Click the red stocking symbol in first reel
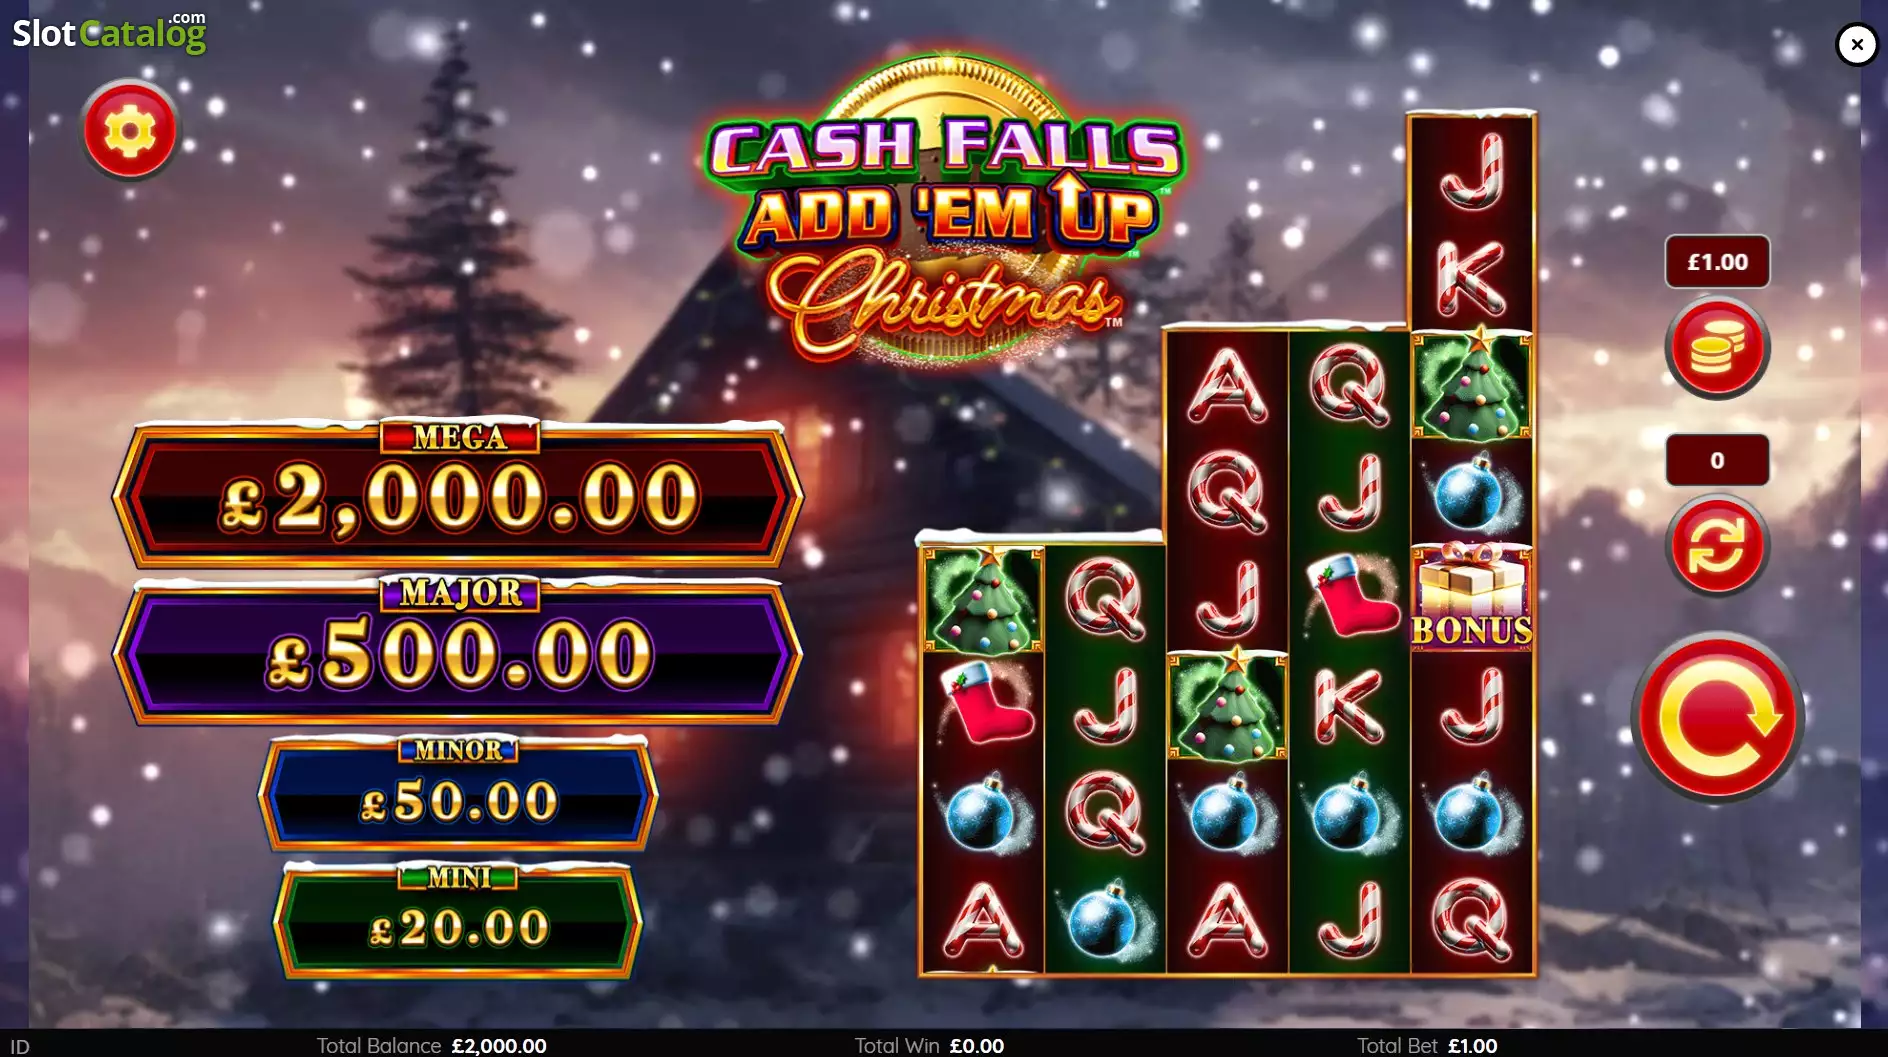Viewport: 1888px width, 1057px height. coord(983,705)
